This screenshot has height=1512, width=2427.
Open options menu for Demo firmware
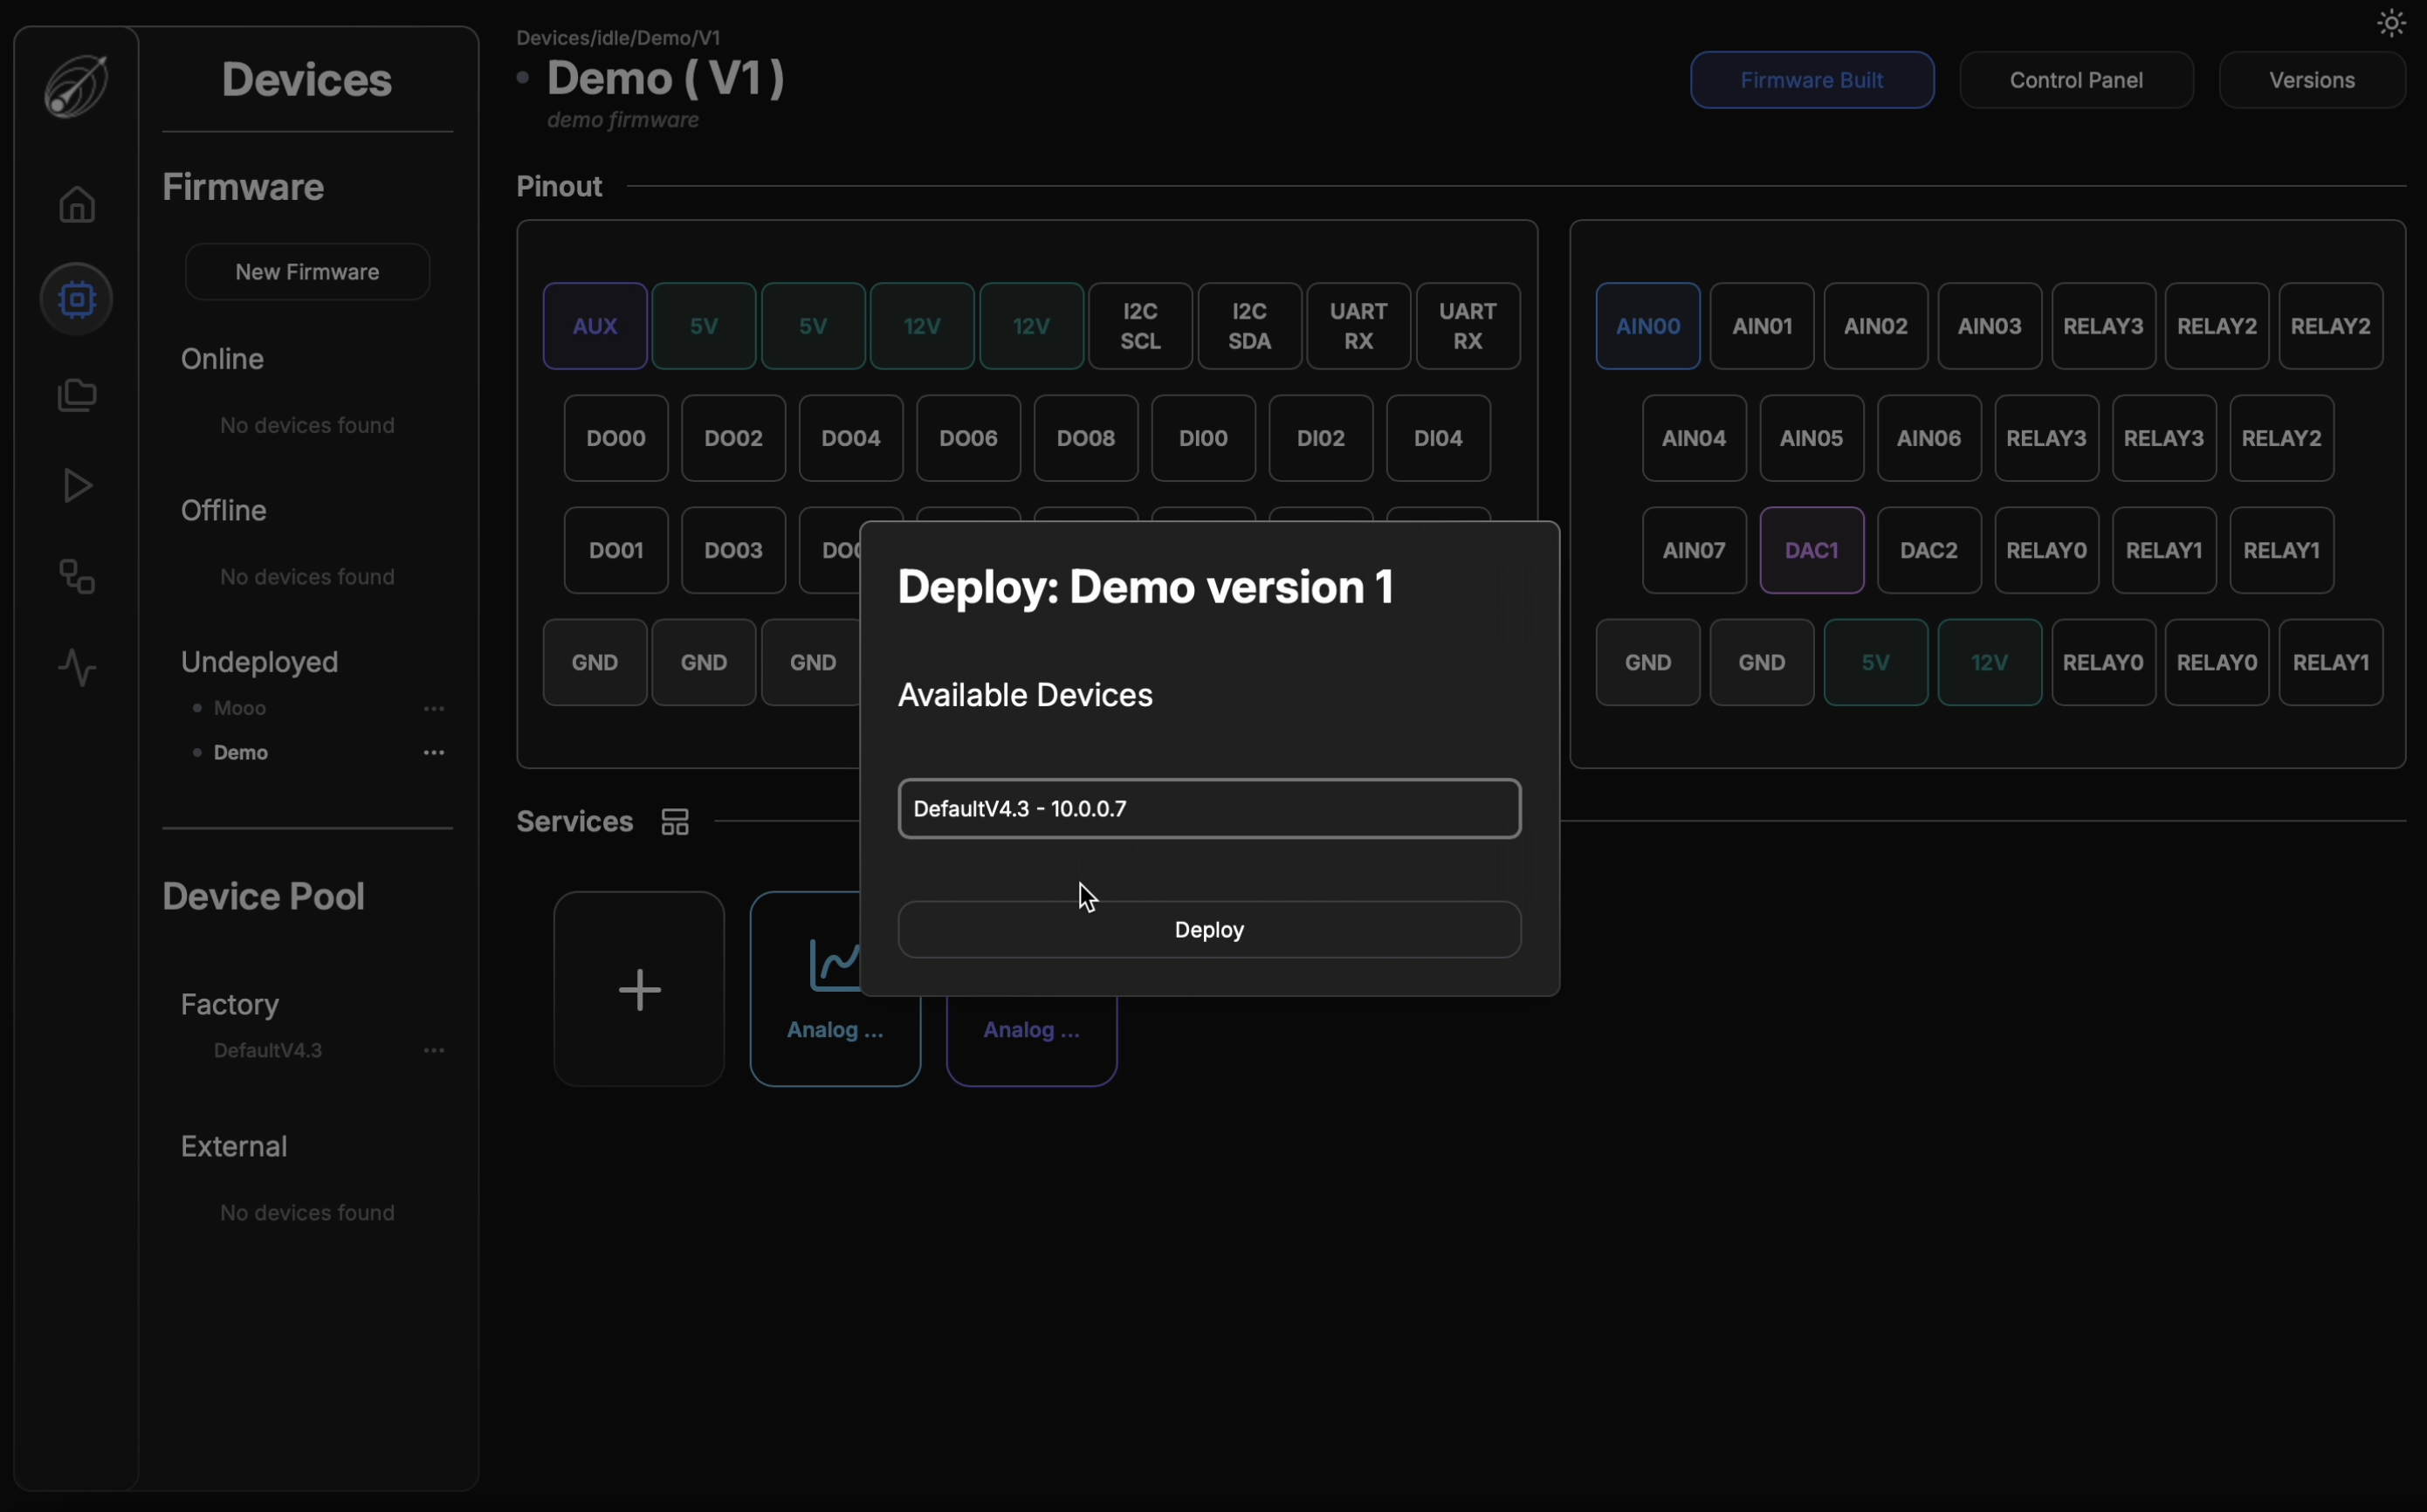[433, 752]
